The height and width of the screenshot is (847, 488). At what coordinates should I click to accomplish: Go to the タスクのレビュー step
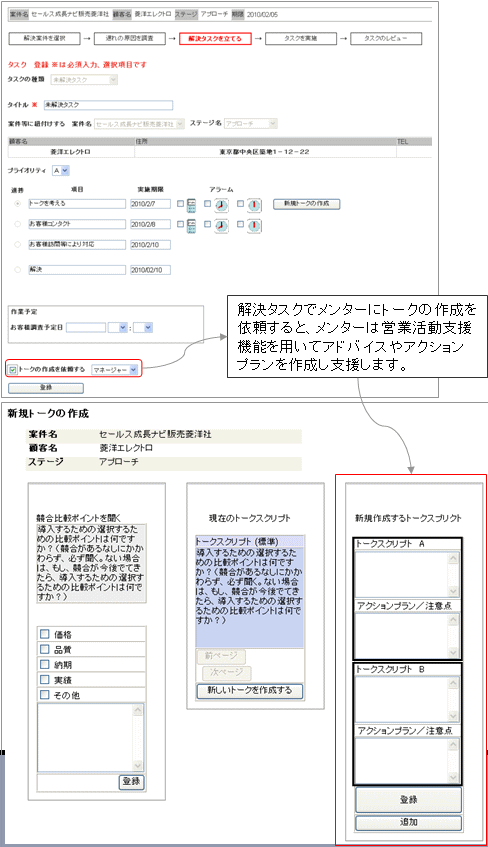pos(386,39)
